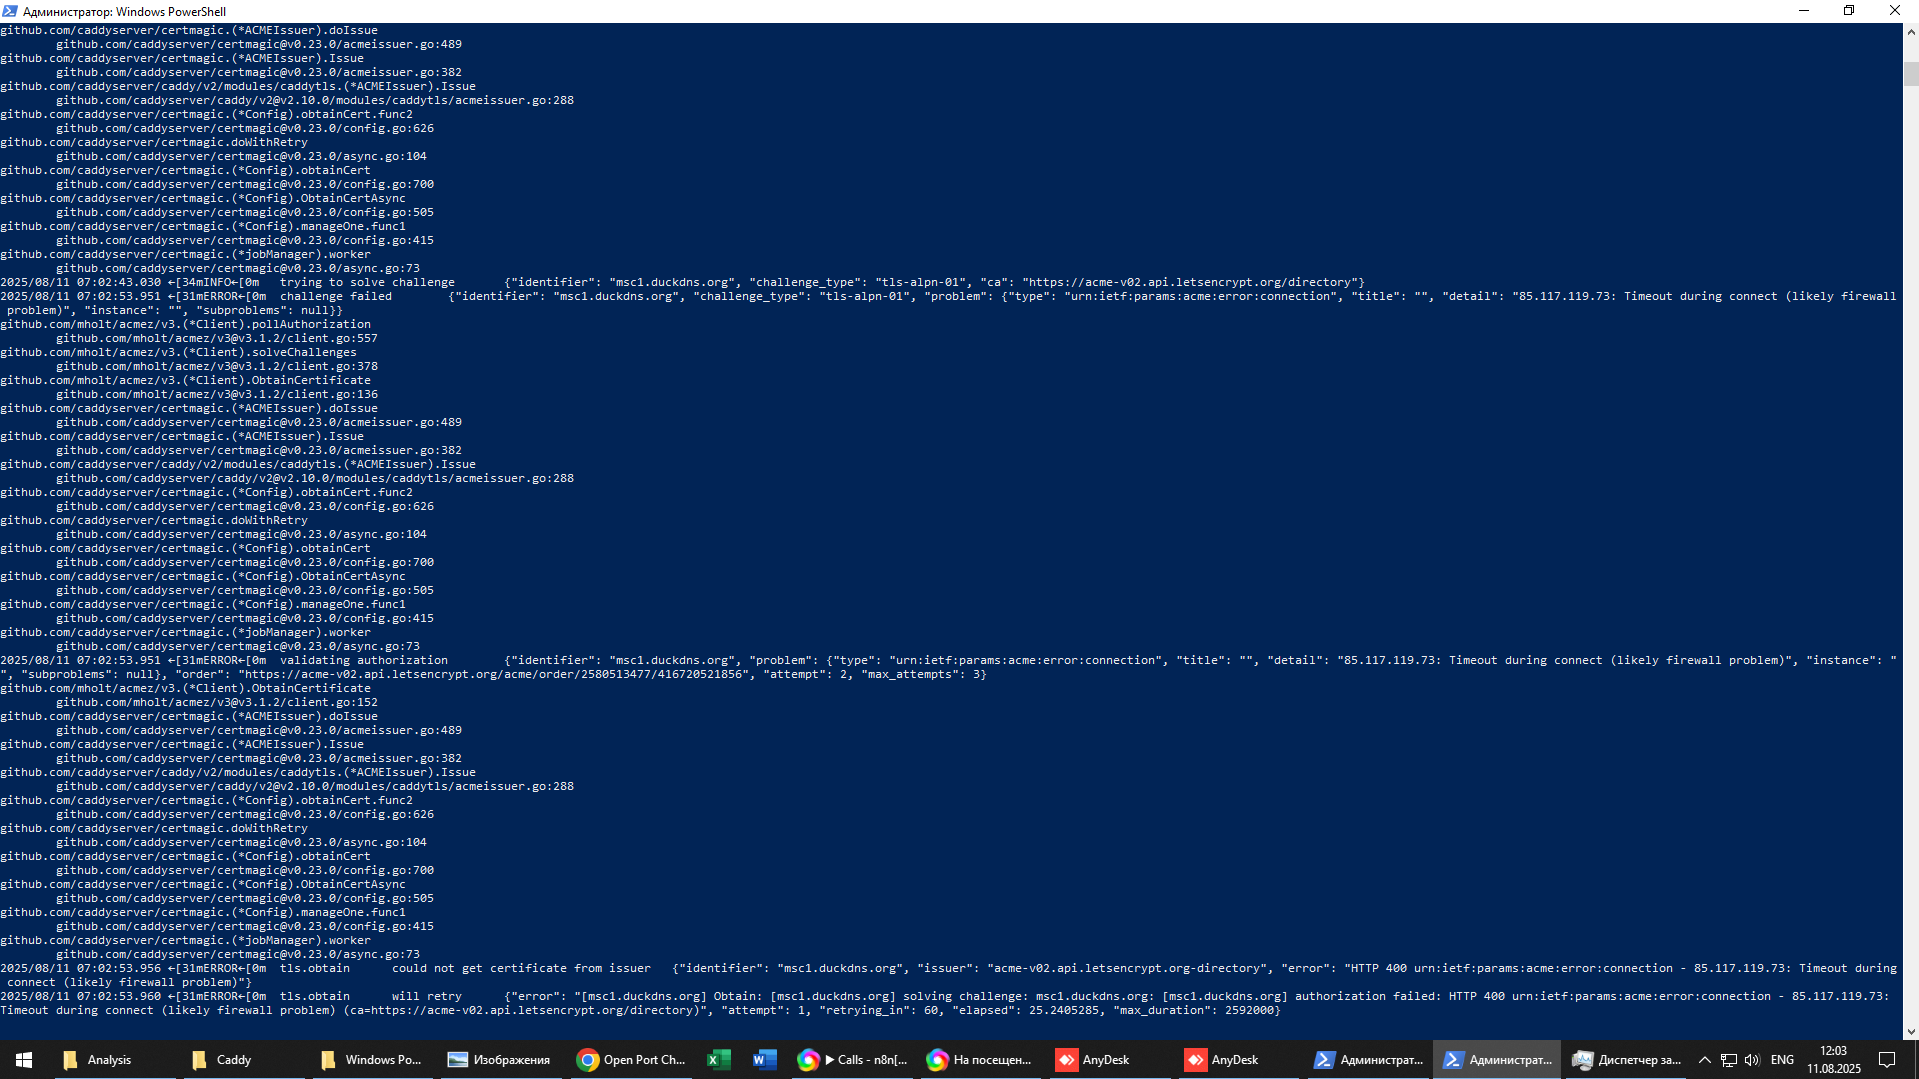This screenshot has width=1919, height=1079.
Task: Switch to the Windows PowerShell folder window
Action: (x=371, y=1060)
